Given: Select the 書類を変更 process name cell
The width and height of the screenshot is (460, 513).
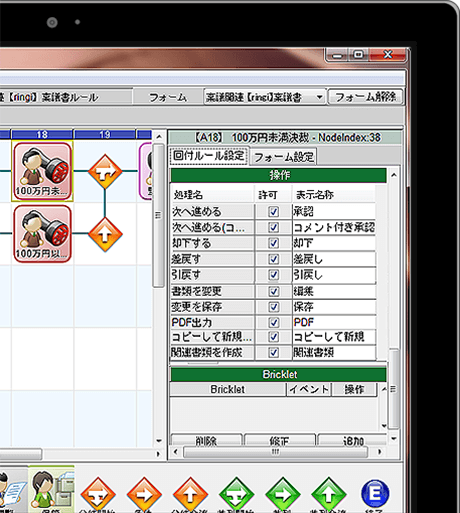Looking at the screenshot, I should point(212,291).
